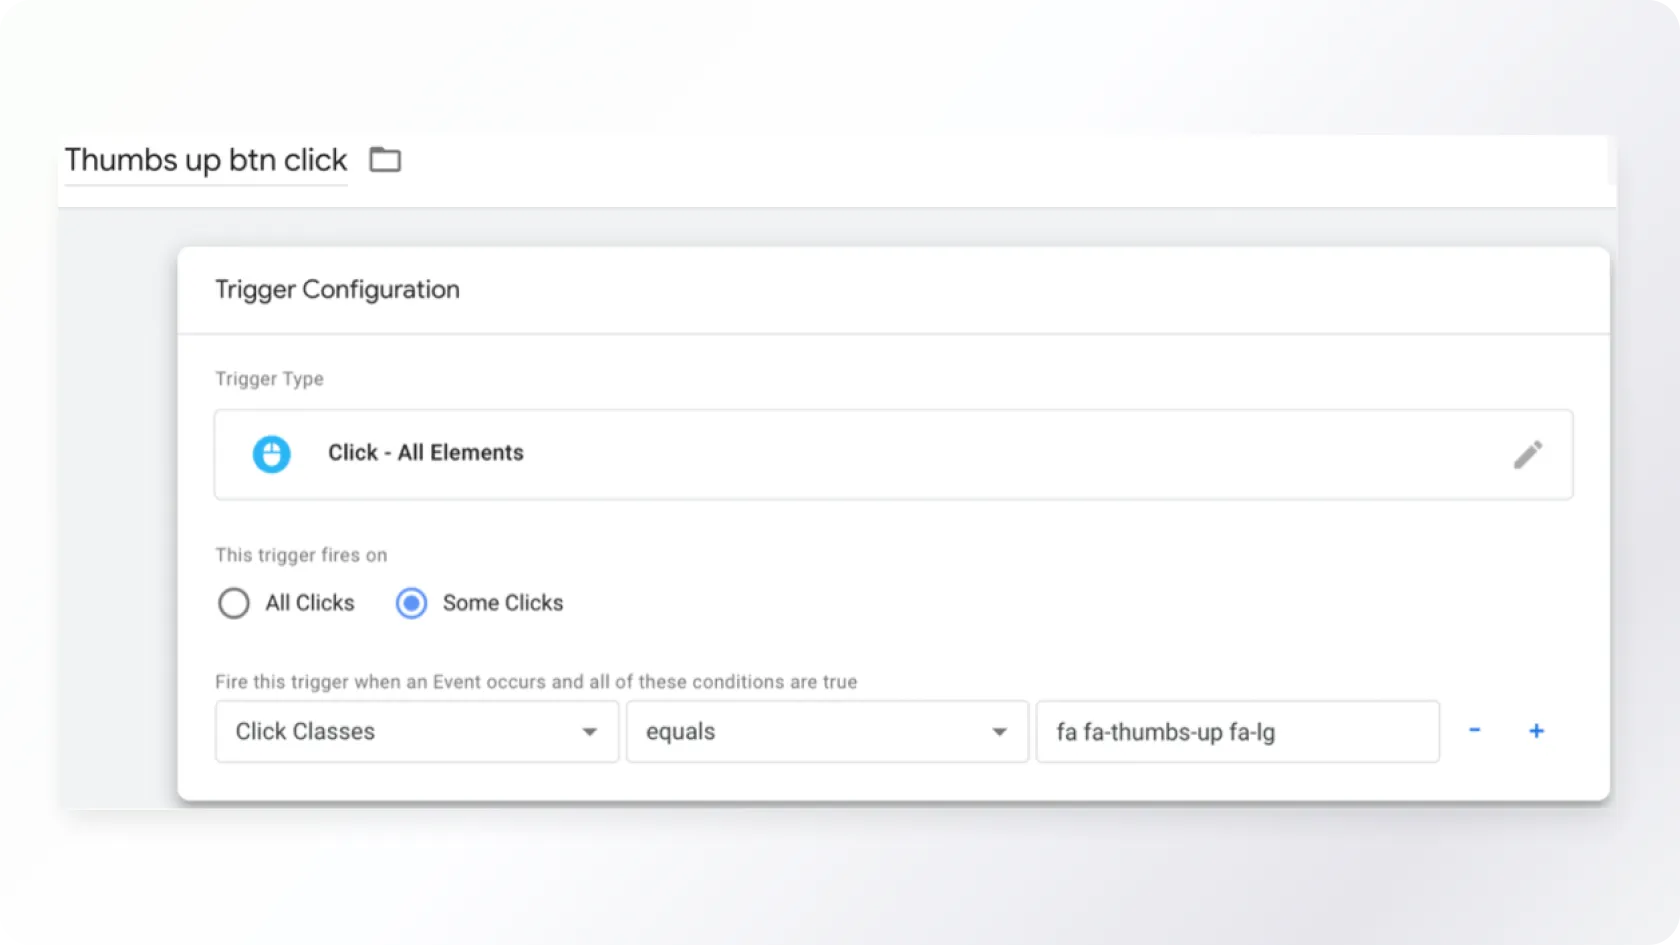
Task: Click the 'fa fa-thumbs-up fa-lg' value field
Action: click(x=1237, y=732)
